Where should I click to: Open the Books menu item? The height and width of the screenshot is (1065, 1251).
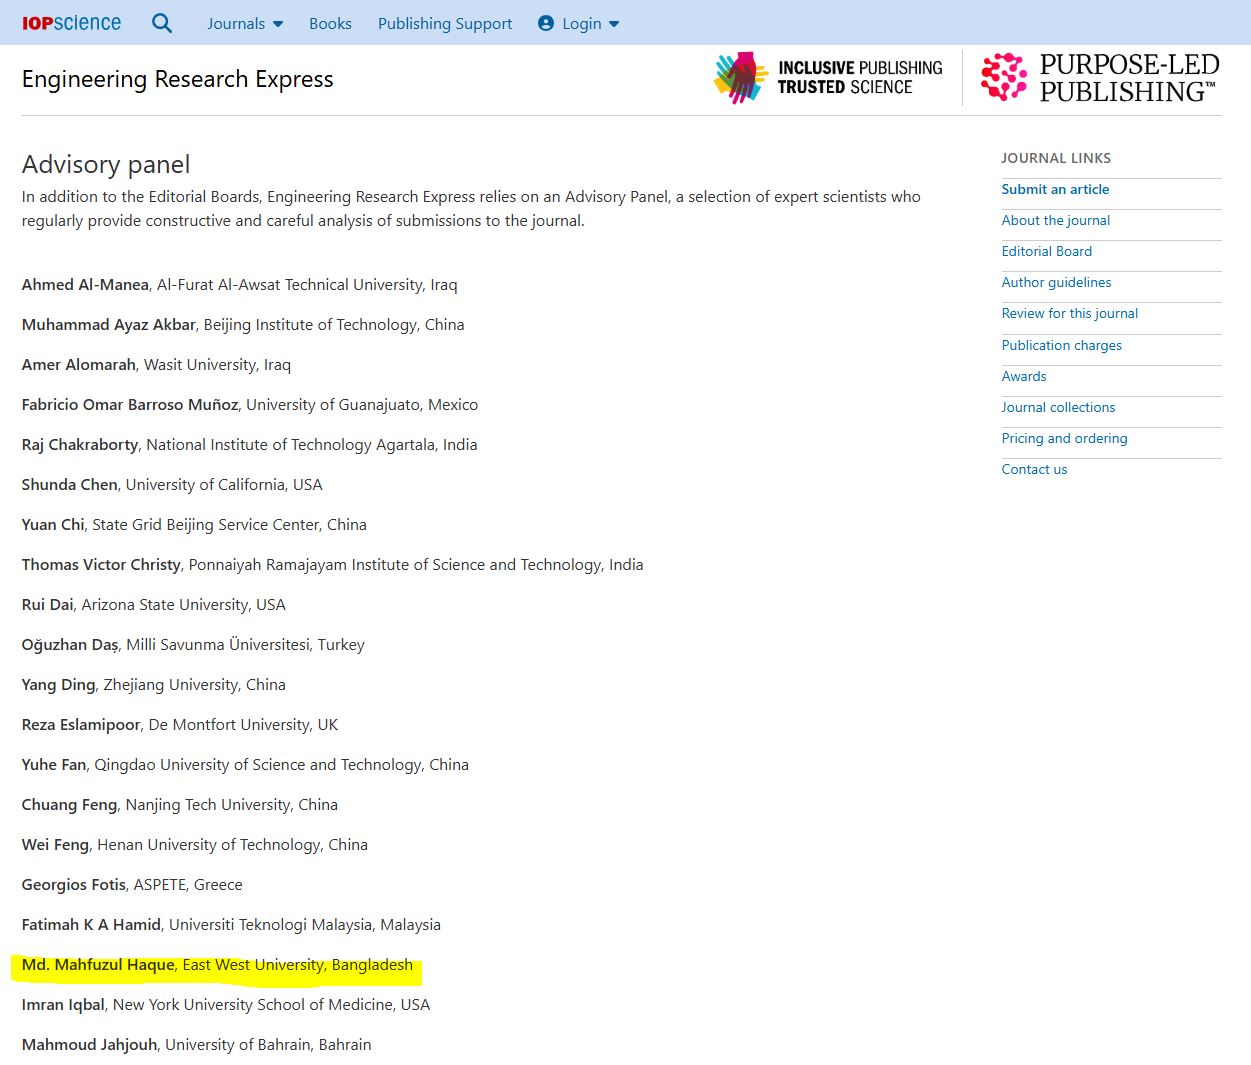click(330, 24)
